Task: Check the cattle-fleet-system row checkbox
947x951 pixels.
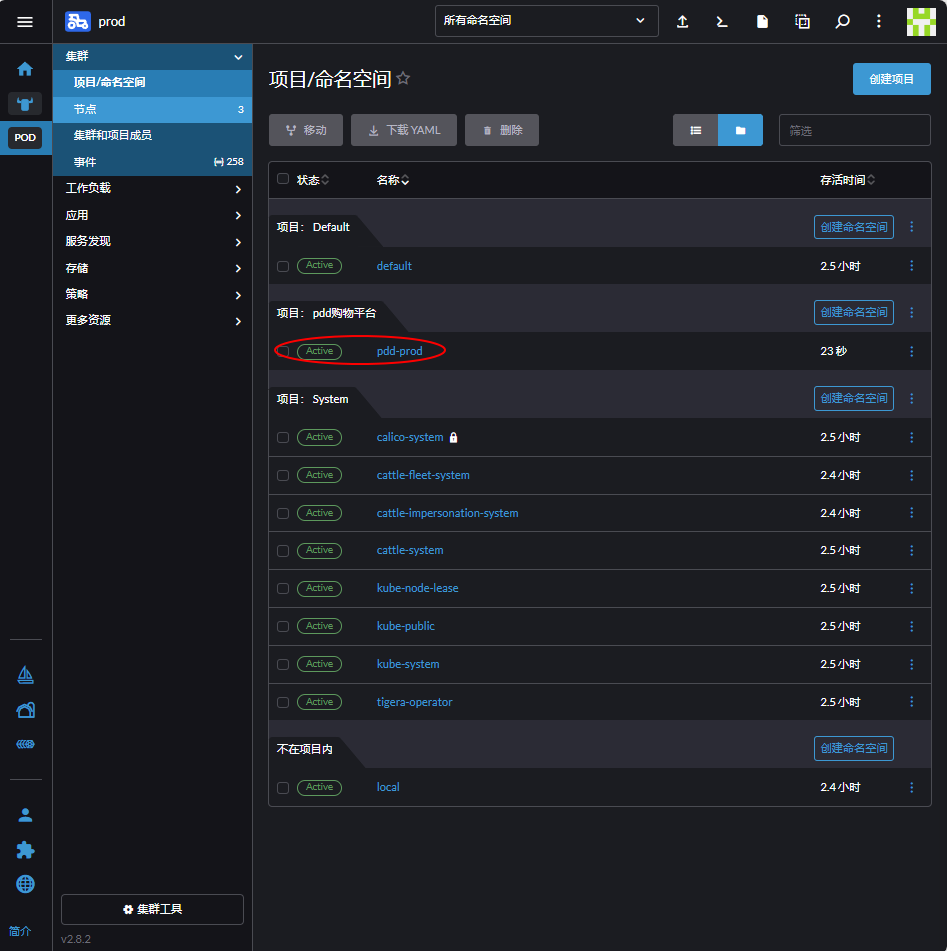Action: coord(283,476)
